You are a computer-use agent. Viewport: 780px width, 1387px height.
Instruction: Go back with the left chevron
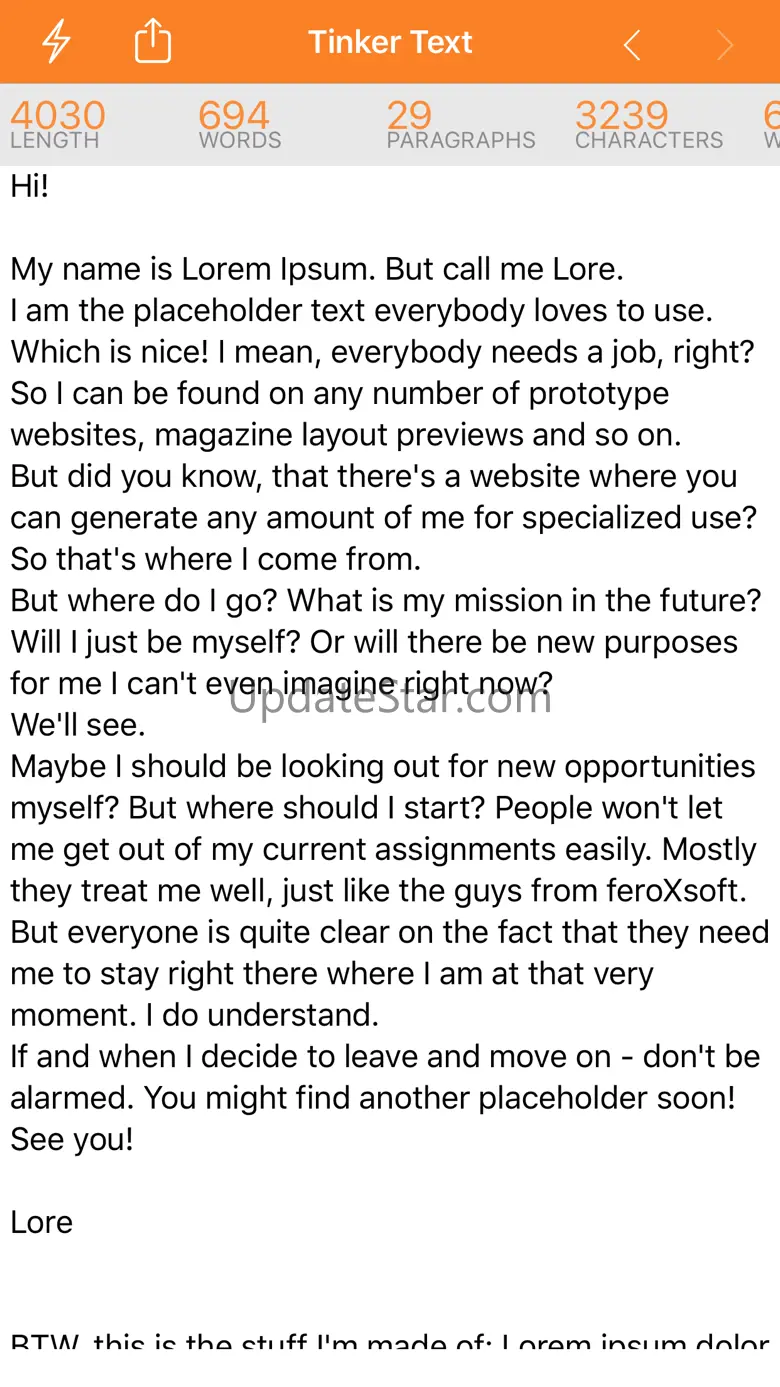(631, 45)
